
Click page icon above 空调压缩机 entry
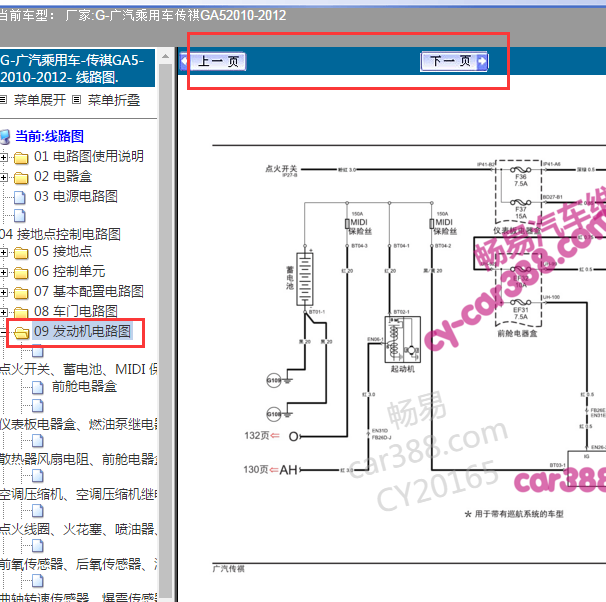coord(37,476)
